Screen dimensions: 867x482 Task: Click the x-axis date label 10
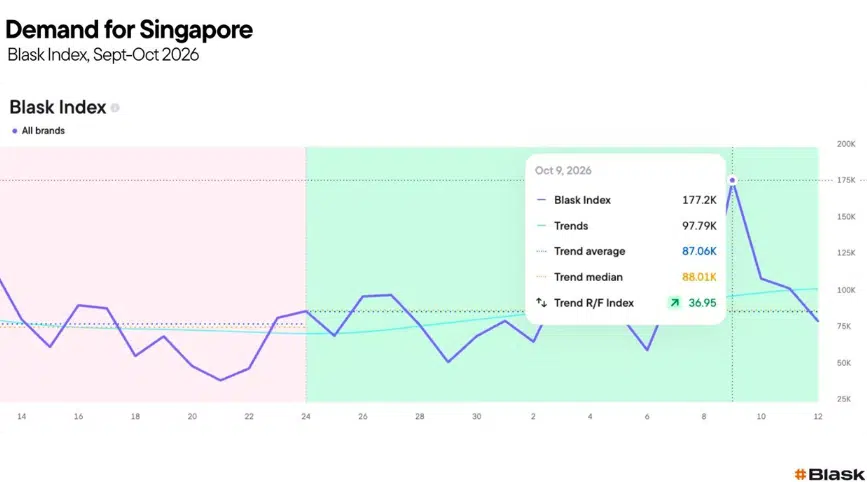point(761,416)
